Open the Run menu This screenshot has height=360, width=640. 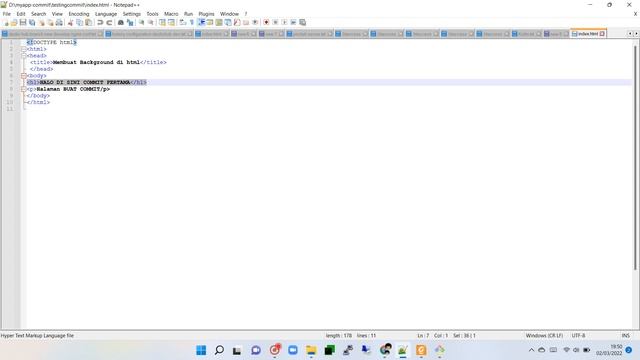pyautogui.click(x=188, y=14)
